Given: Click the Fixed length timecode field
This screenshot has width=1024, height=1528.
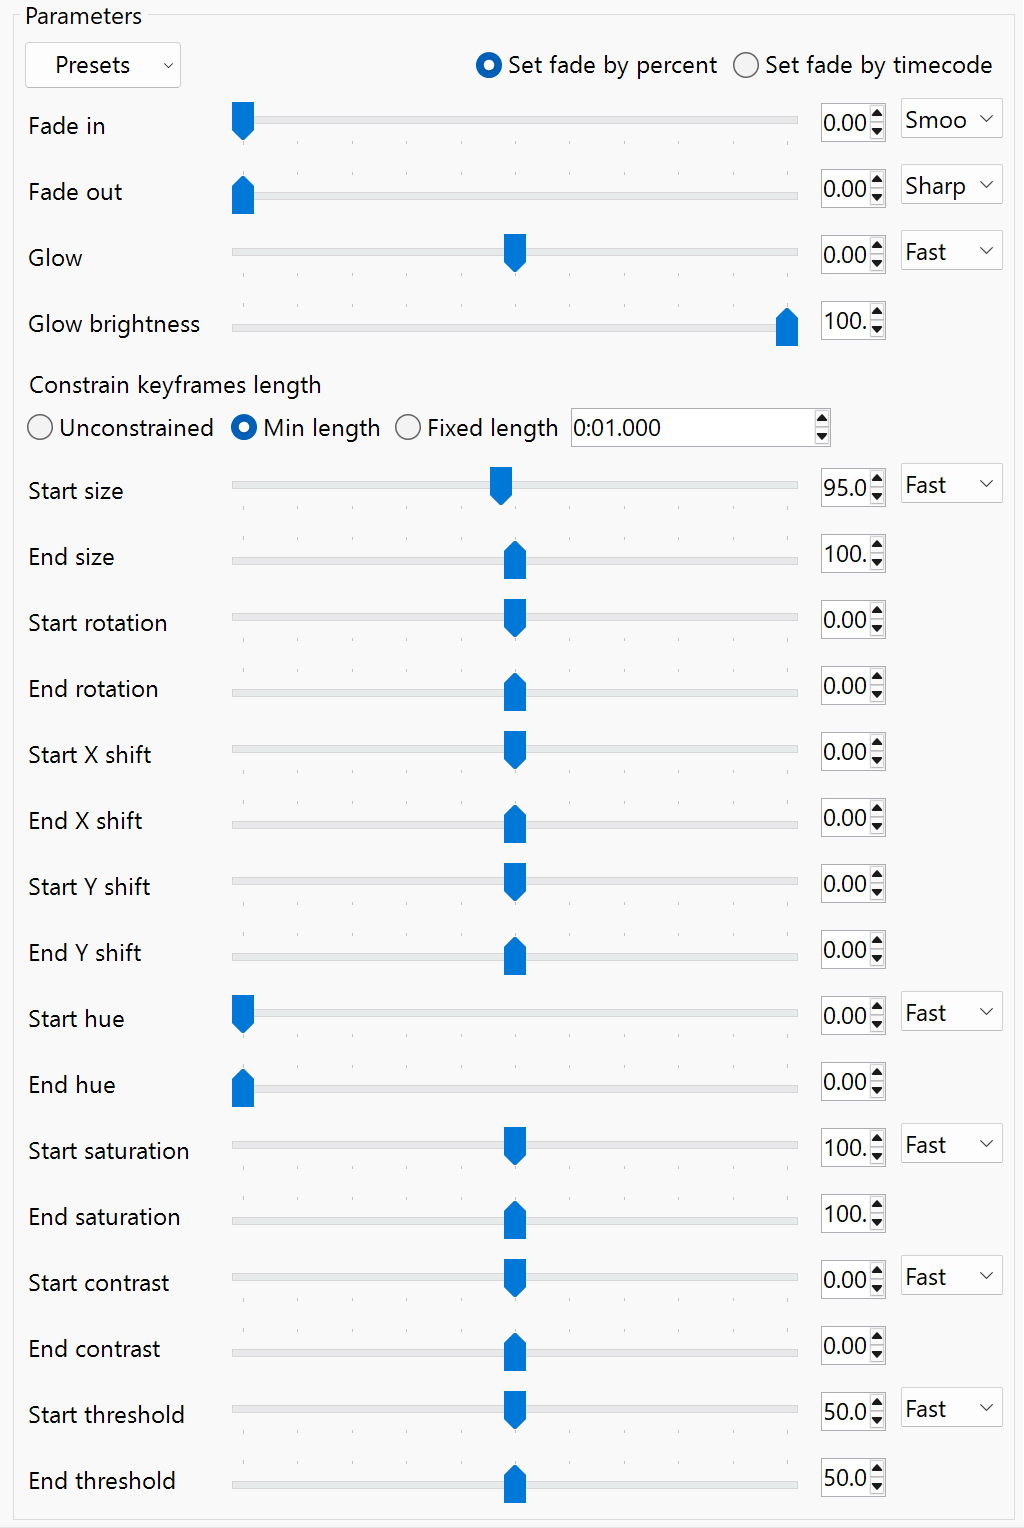Looking at the screenshot, I should point(693,428).
